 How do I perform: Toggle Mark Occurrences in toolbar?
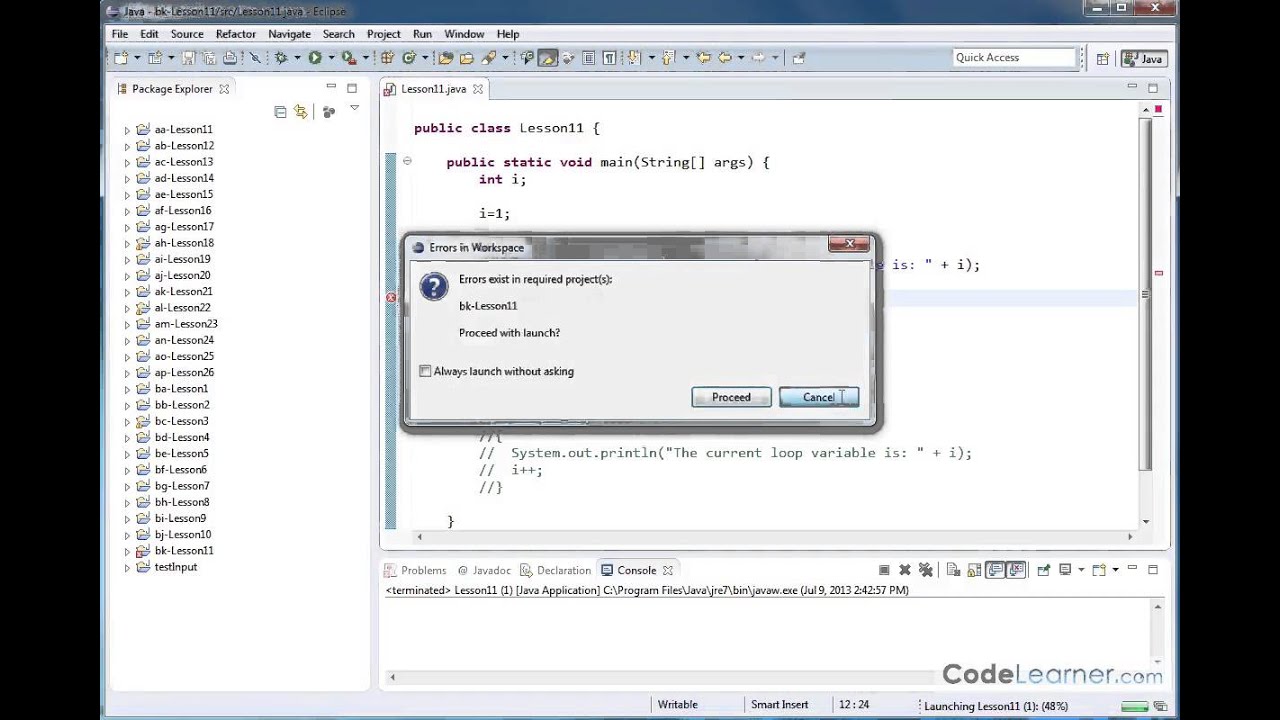coord(547,58)
